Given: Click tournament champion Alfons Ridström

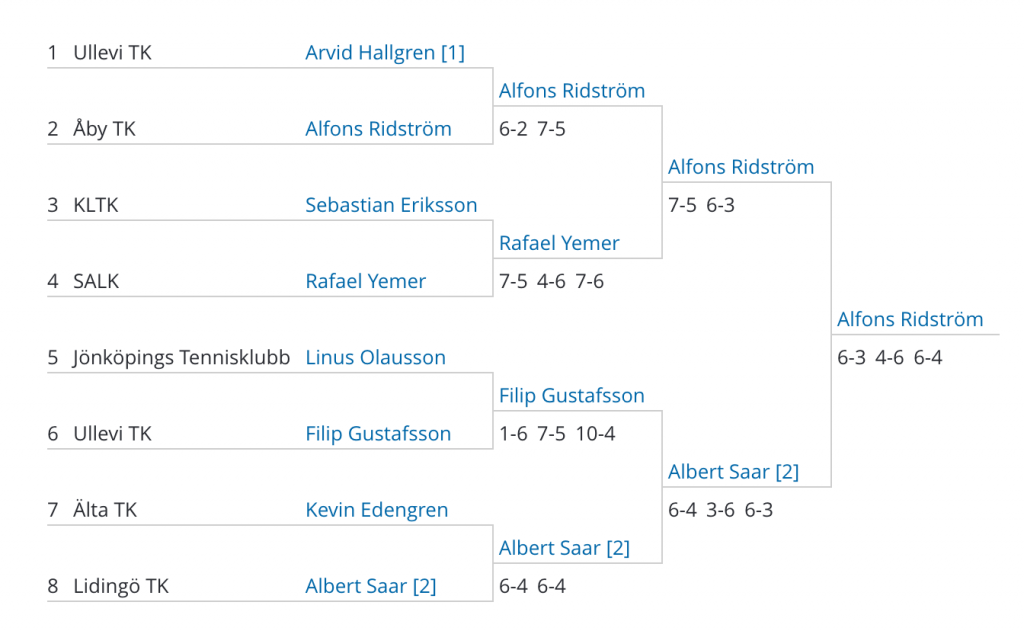Looking at the screenshot, I should 910,319.
